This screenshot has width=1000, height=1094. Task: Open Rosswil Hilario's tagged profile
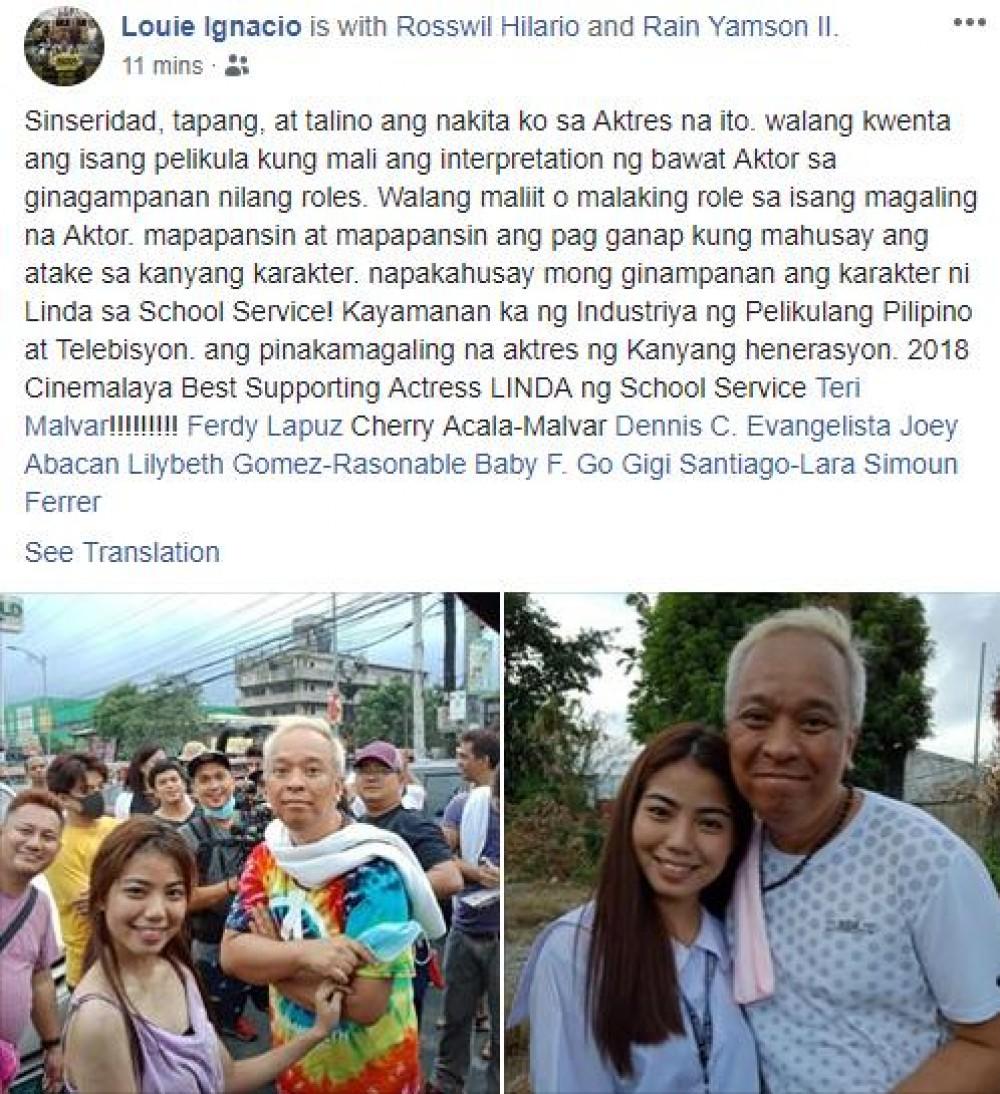488,27
